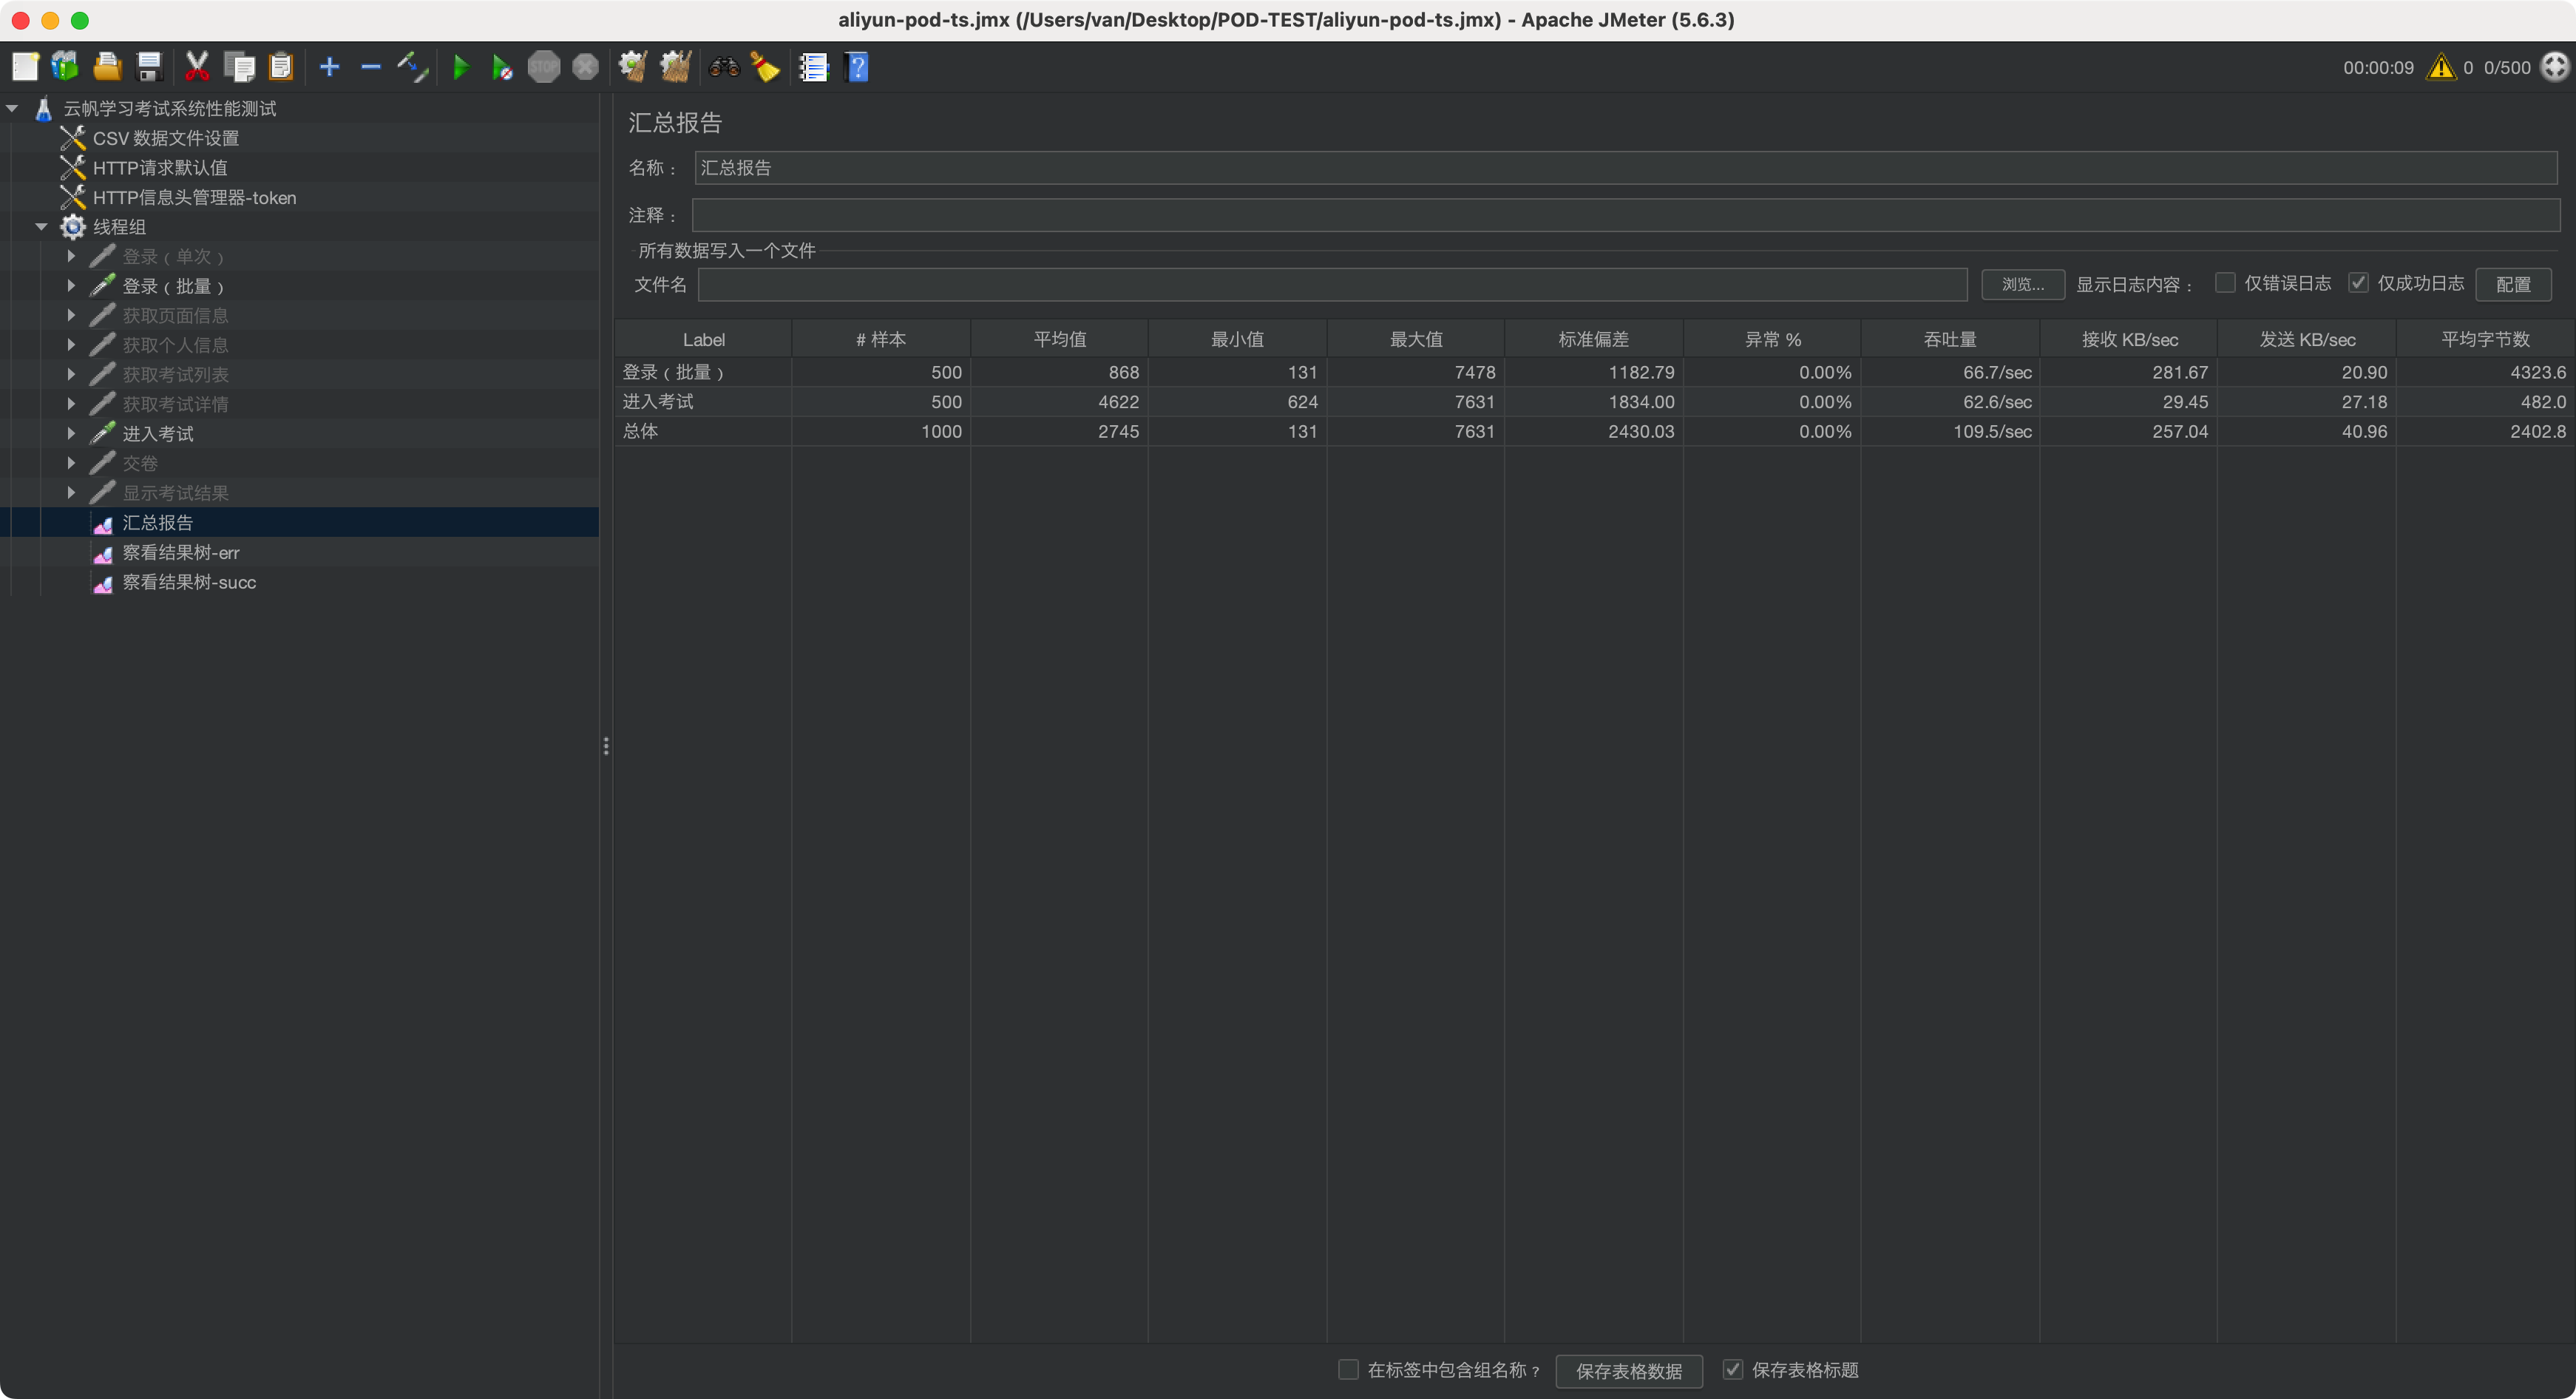Click the Toggle enable/disable icon
Viewport: 2576px width, 1399px height.
click(x=413, y=67)
